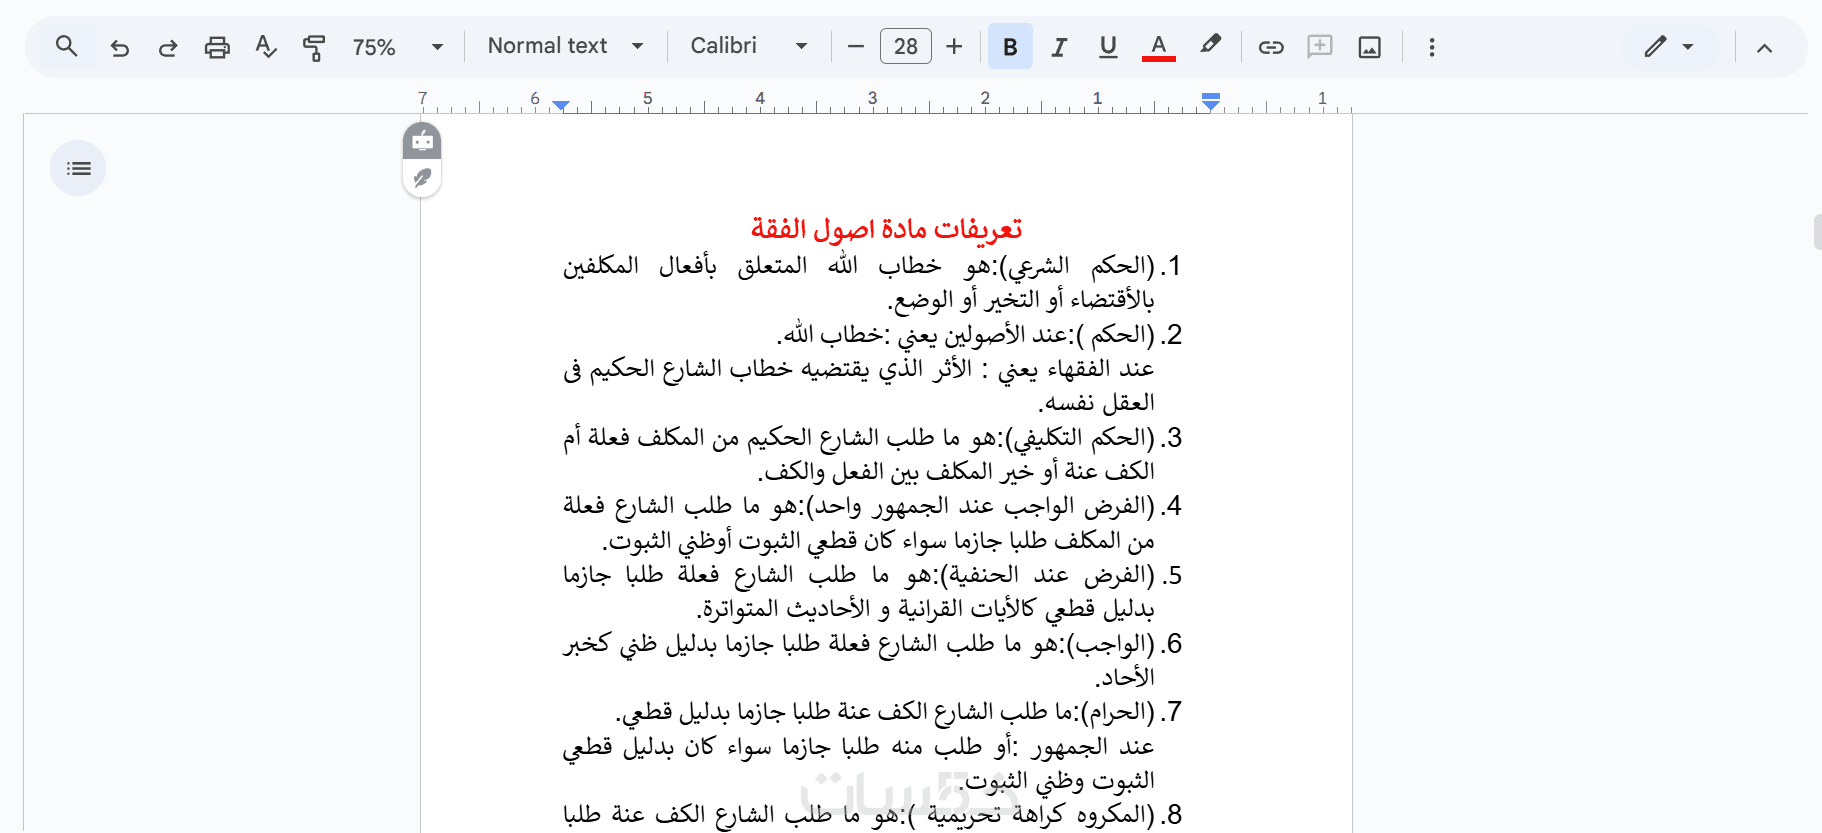This screenshot has width=1822, height=833.
Task: Click the line starting with 4.(الفرض الواجب
Action: pyautogui.click(x=872, y=506)
